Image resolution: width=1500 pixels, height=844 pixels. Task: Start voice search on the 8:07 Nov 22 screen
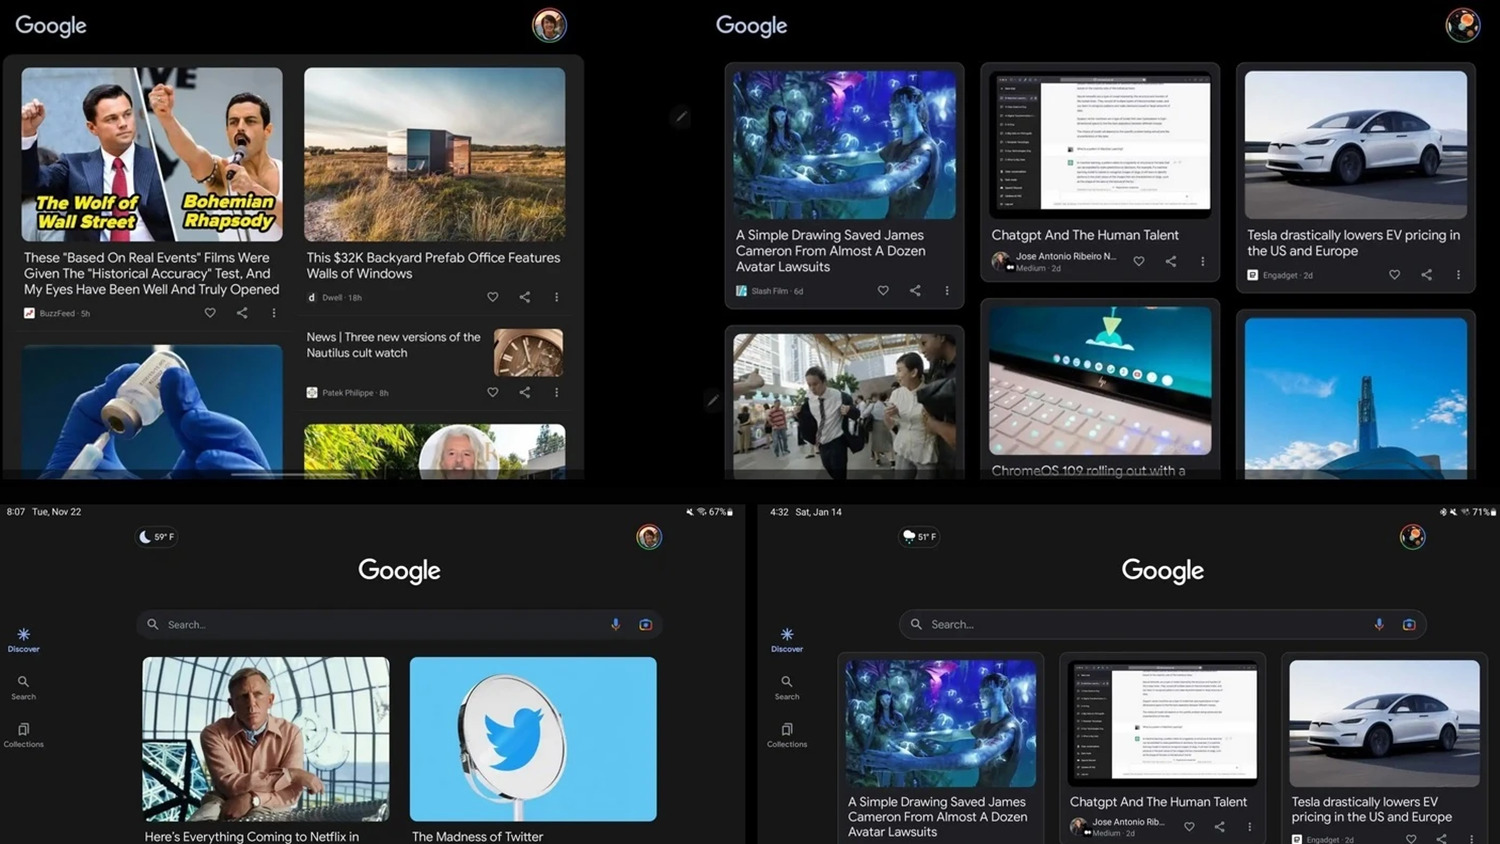616,624
